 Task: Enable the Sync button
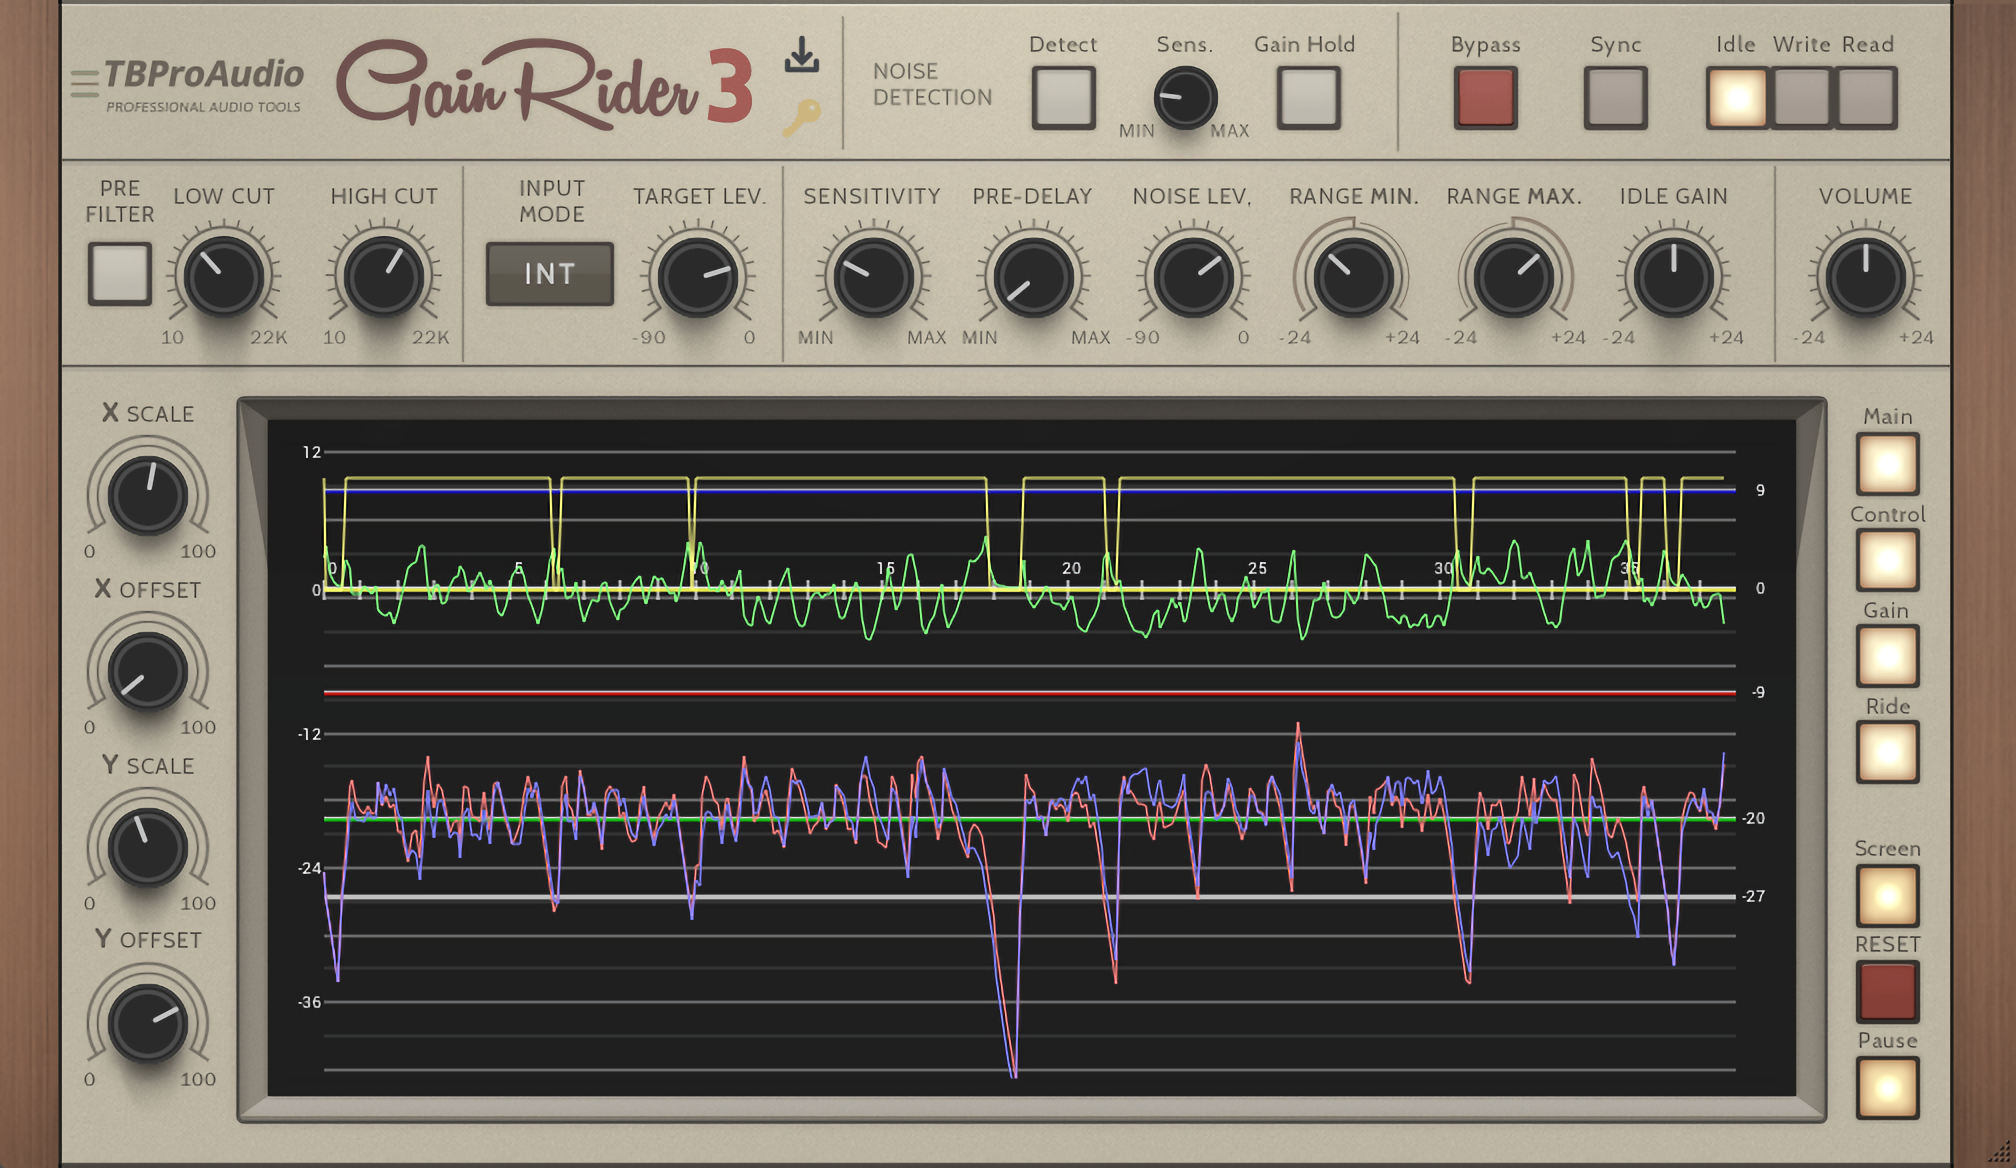click(x=1615, y=98)
